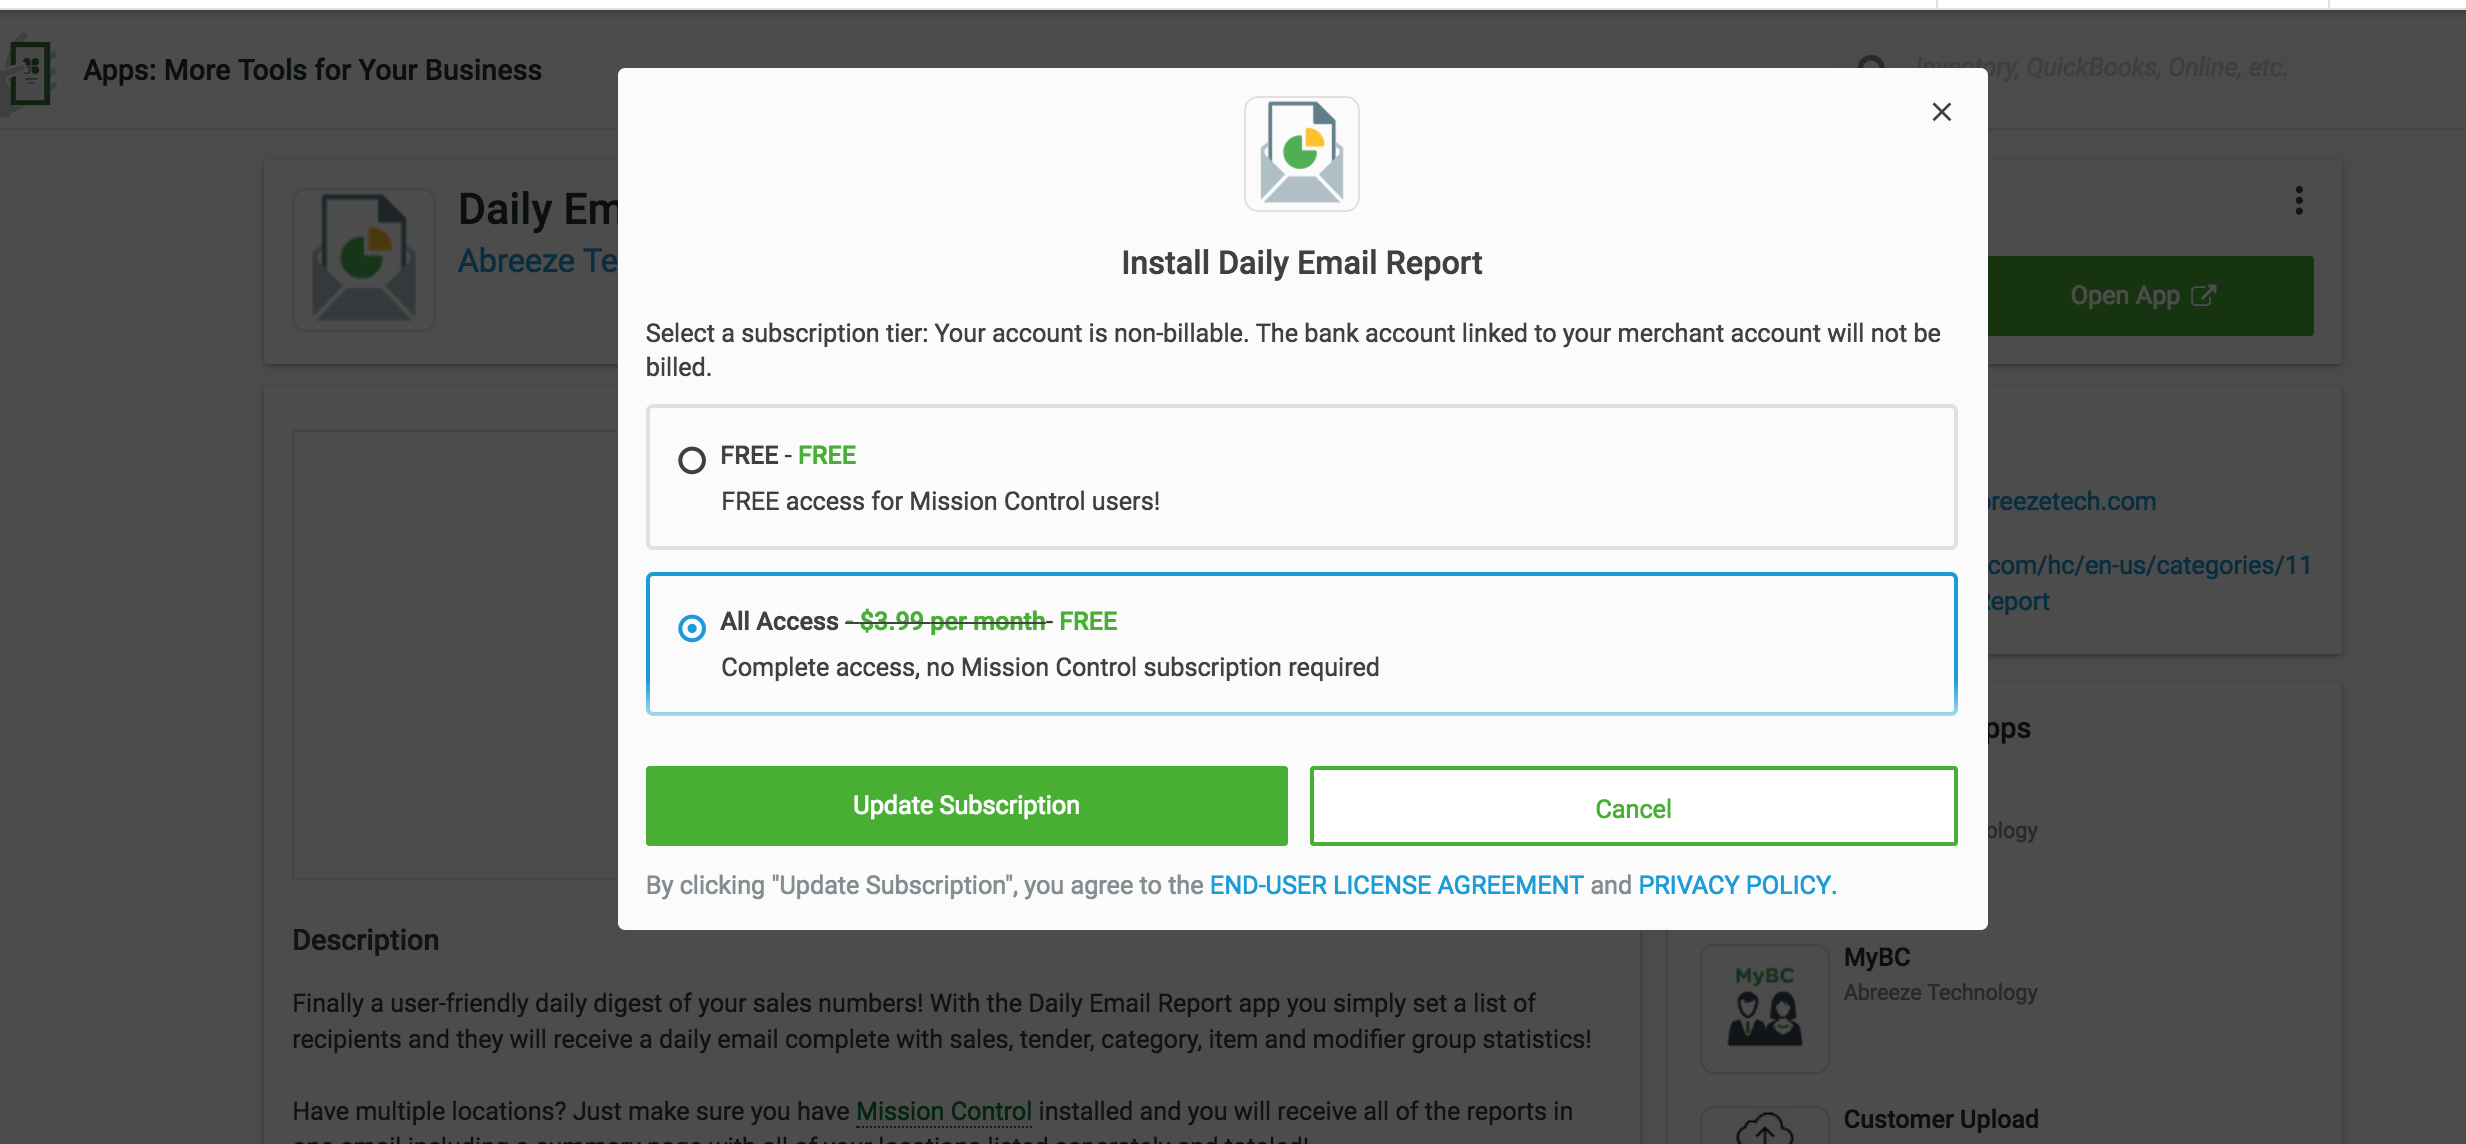Image resolution: width=2466 pixels, height=1144 pixels.
Task: Click the Daily Email Report app icon on the page
Action: click(x=364, y=260)
